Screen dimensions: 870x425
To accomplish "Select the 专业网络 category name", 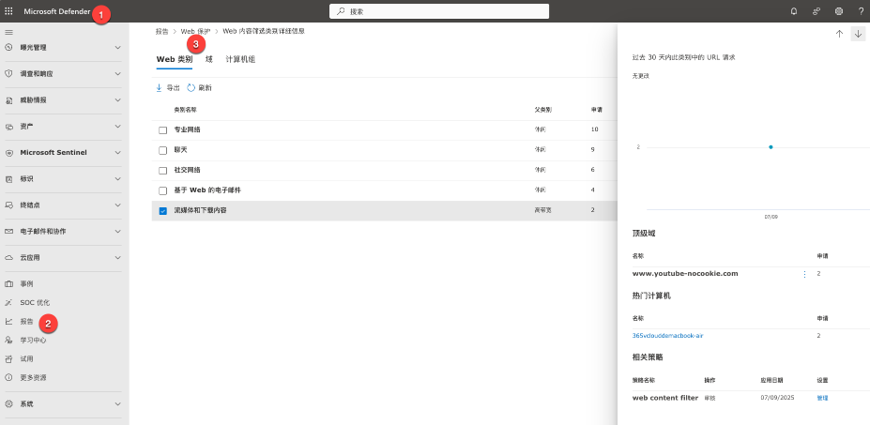I will pyautogui.click(x=187, y=129).
